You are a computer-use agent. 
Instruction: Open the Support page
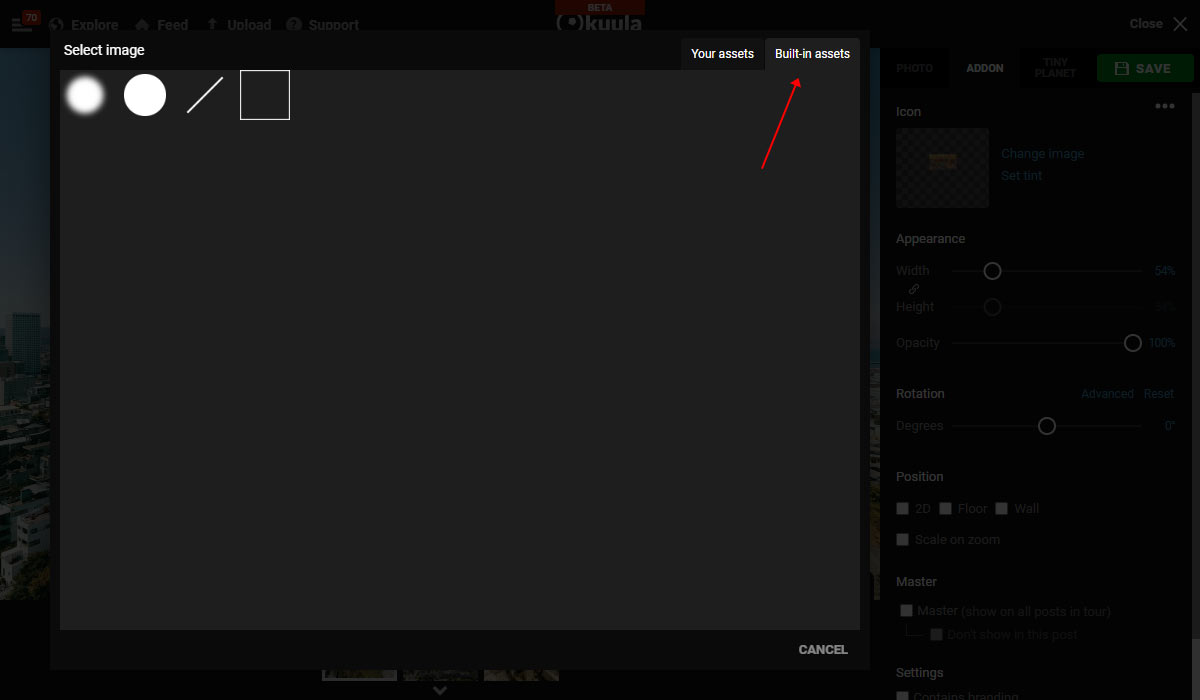coord(334,25)
